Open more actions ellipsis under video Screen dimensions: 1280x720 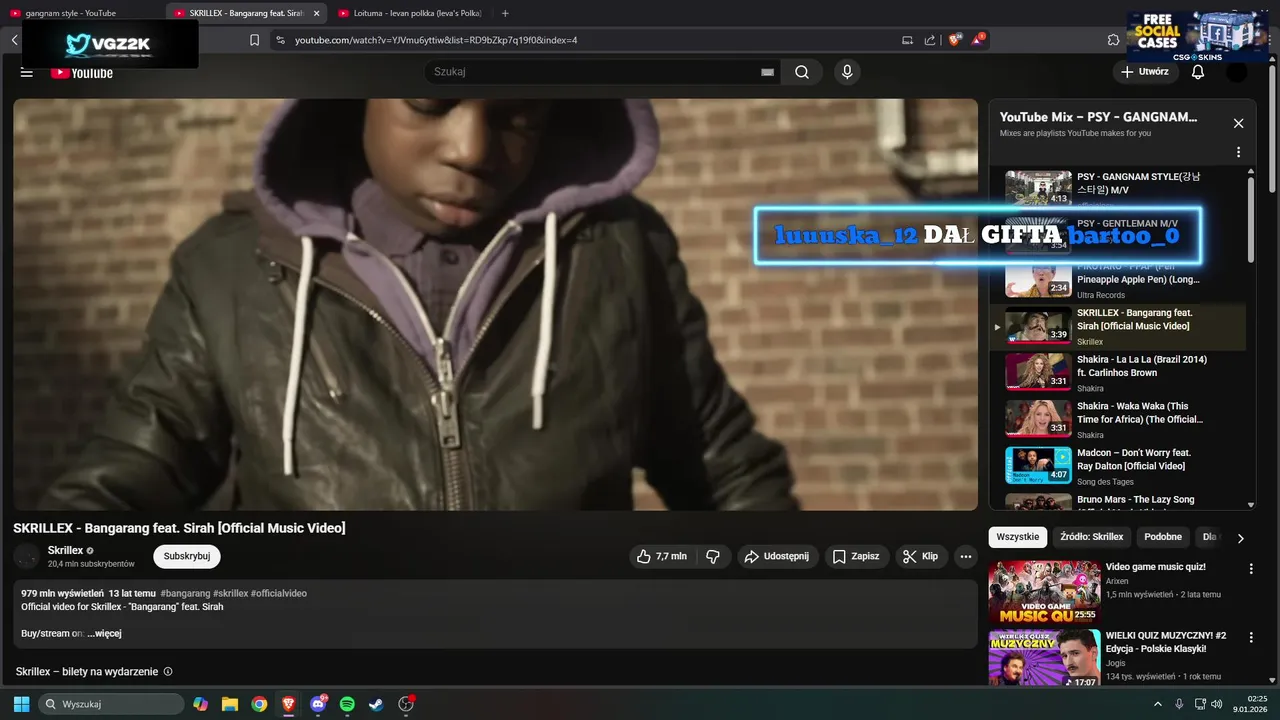click(966, 556)
